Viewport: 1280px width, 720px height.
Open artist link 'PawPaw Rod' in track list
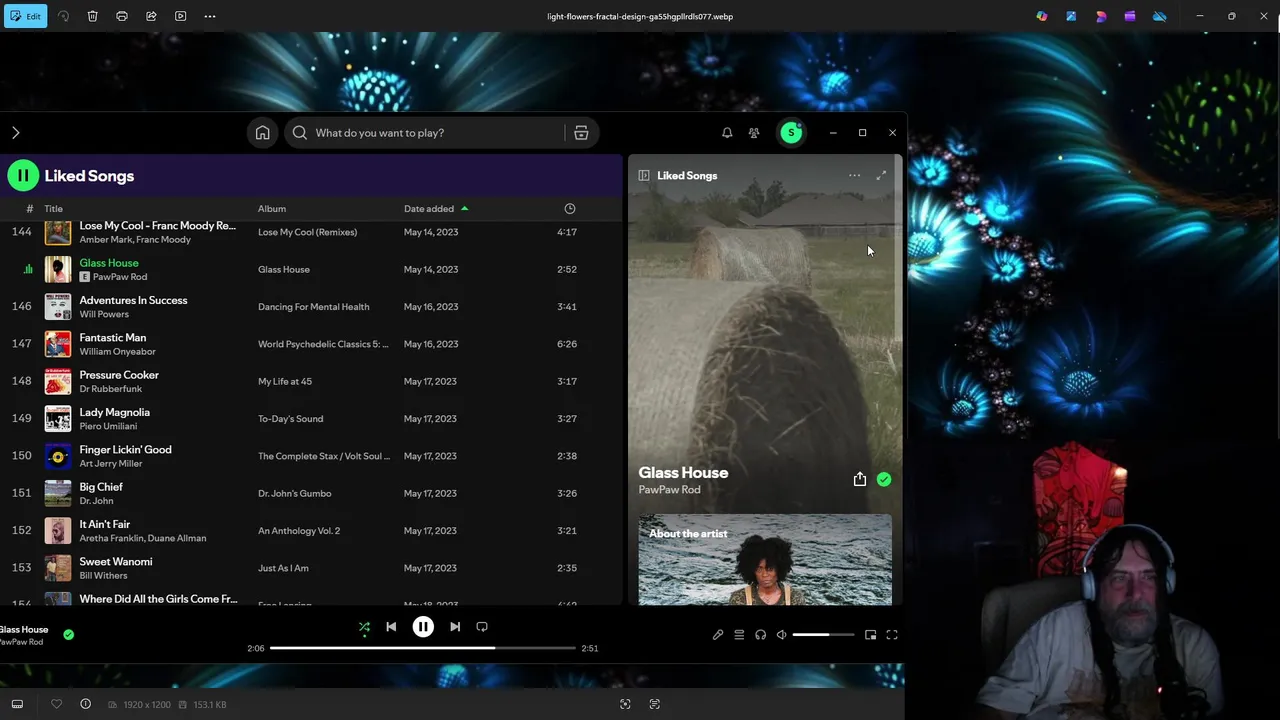(x=119, y=277)
